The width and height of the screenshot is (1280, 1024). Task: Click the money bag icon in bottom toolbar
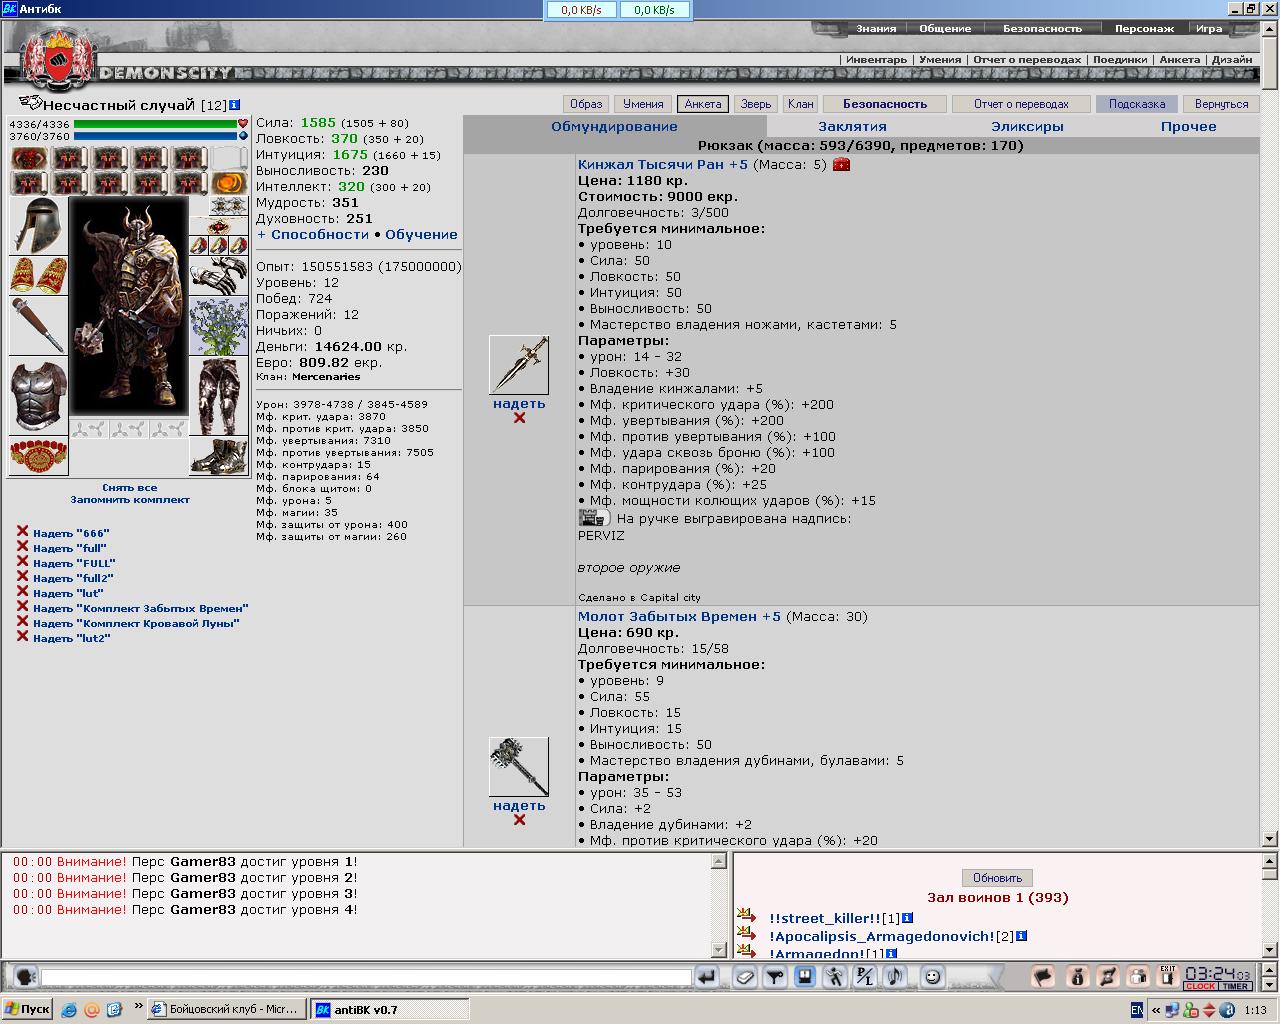coord(1077,977)
